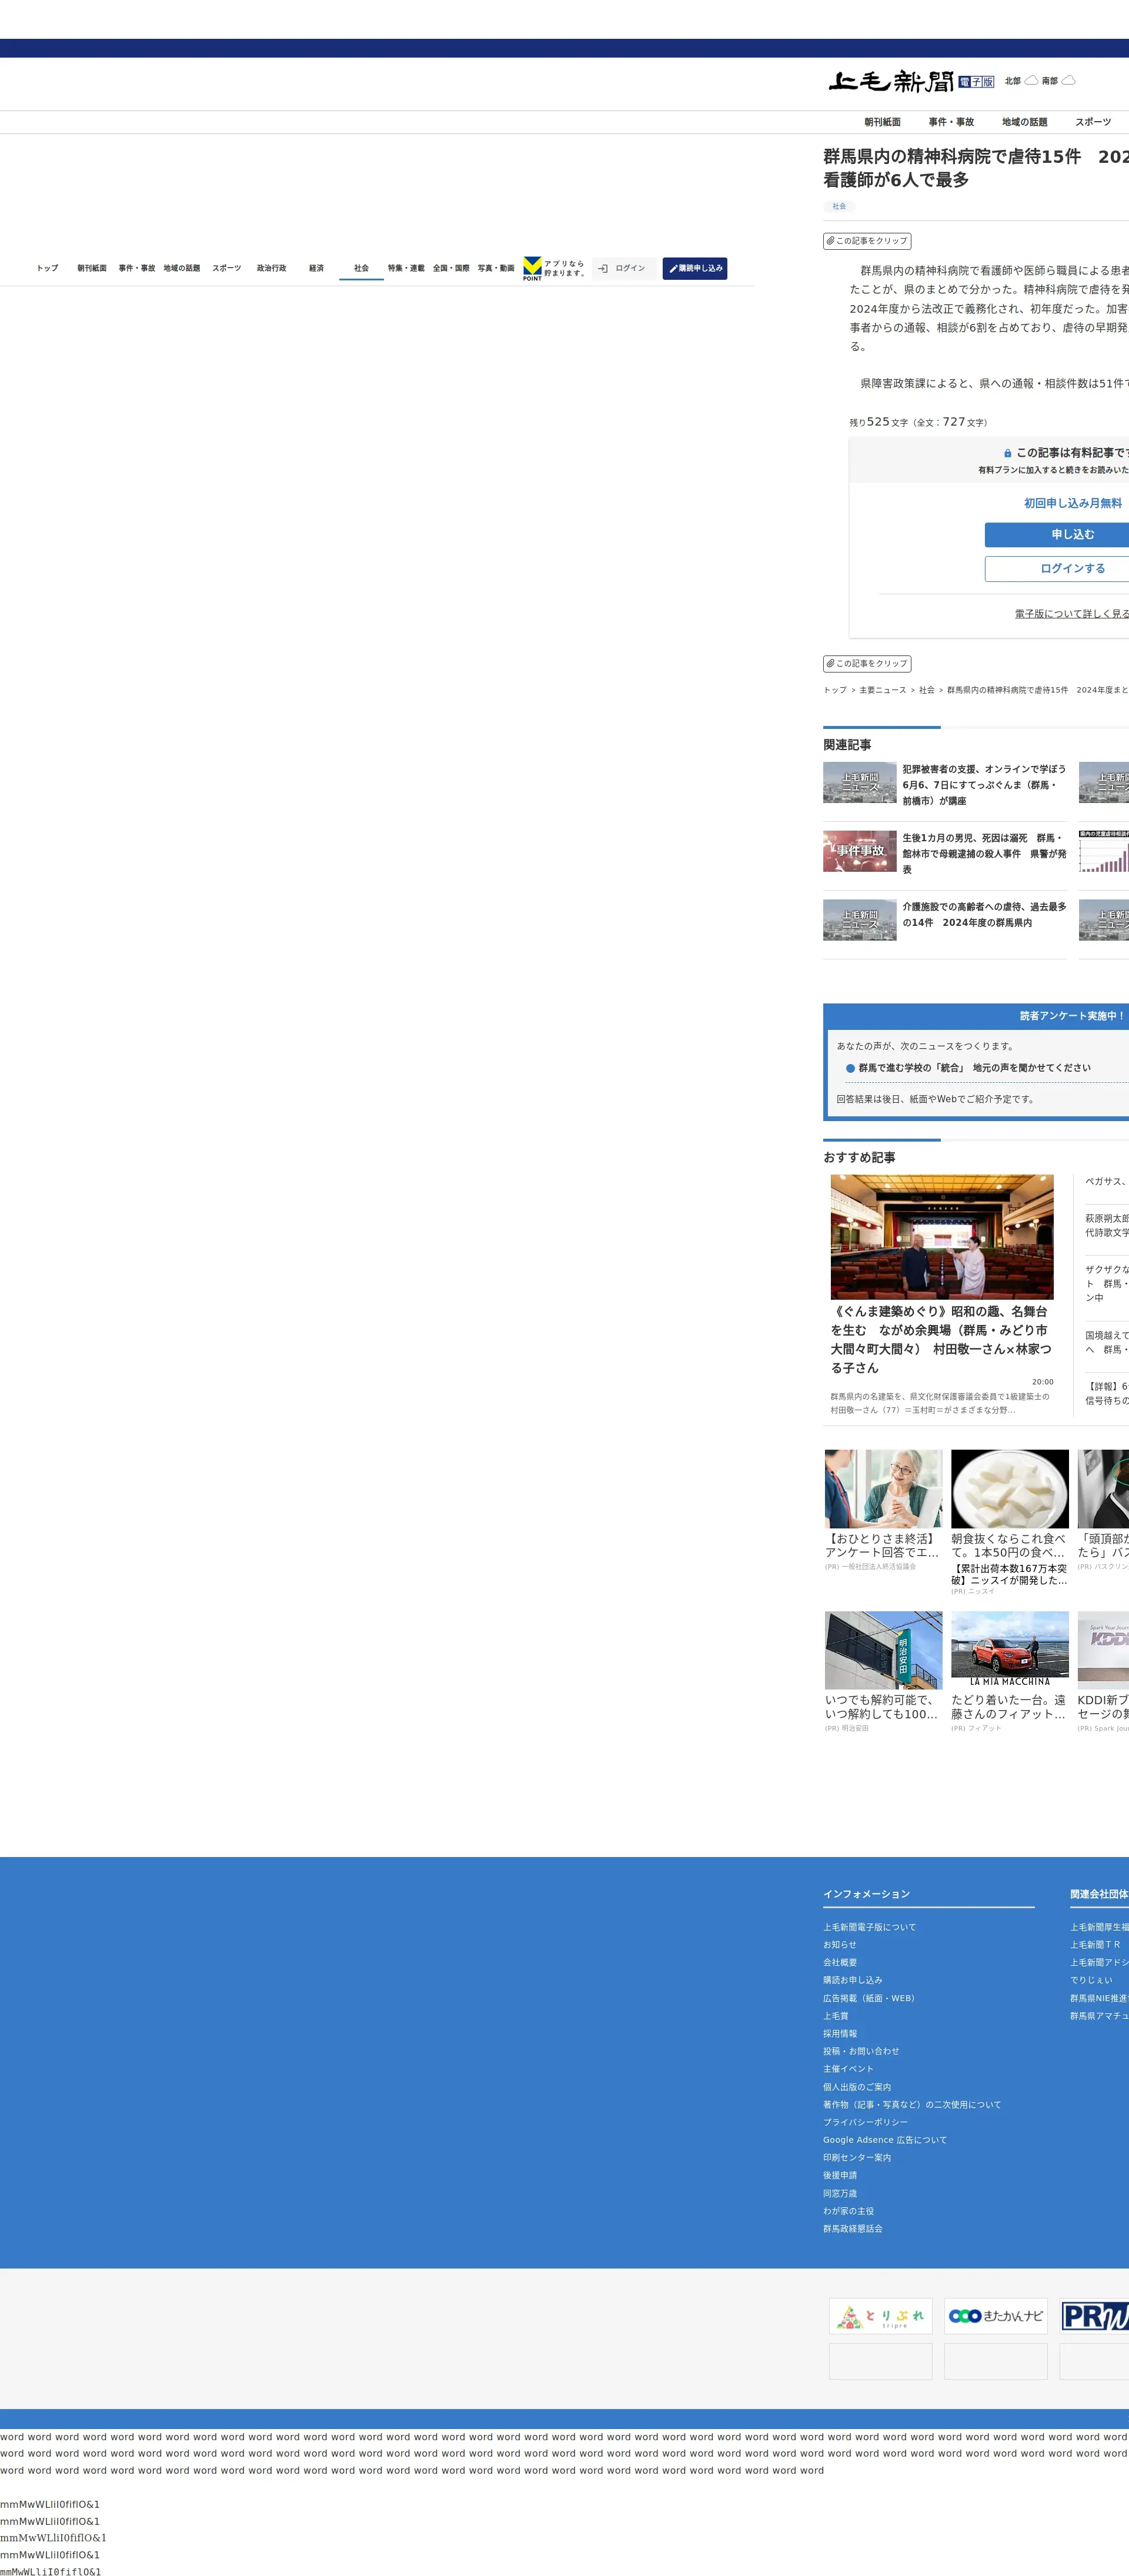The width and height of the screenshot is (1129, 2576).
Task: Open footer link Google Adsence 広告について
Action: click(885, 2140)
